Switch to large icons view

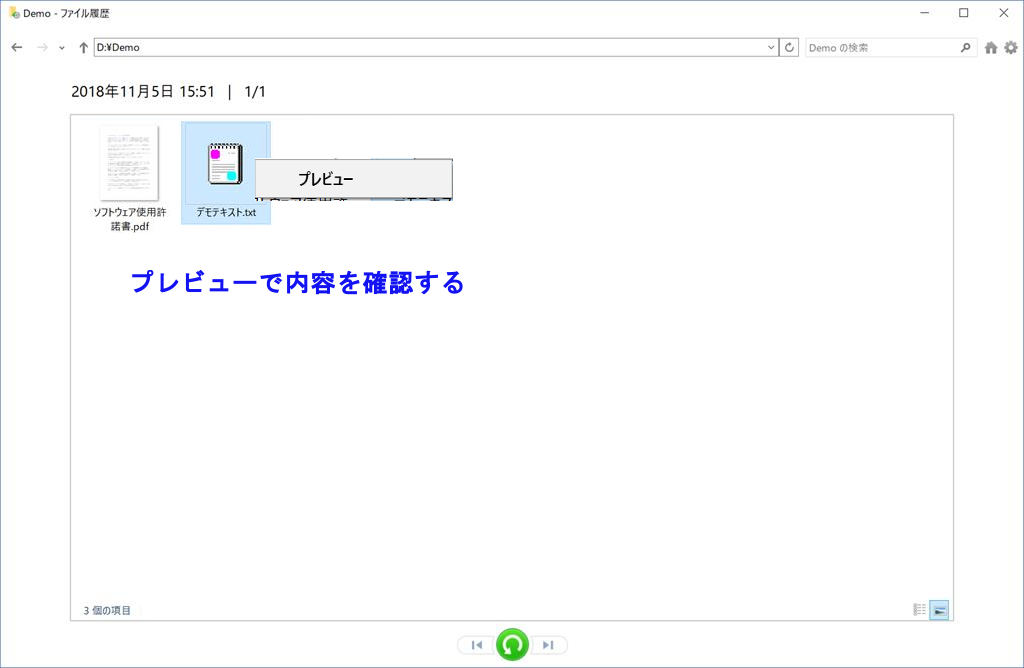[939, 610]
